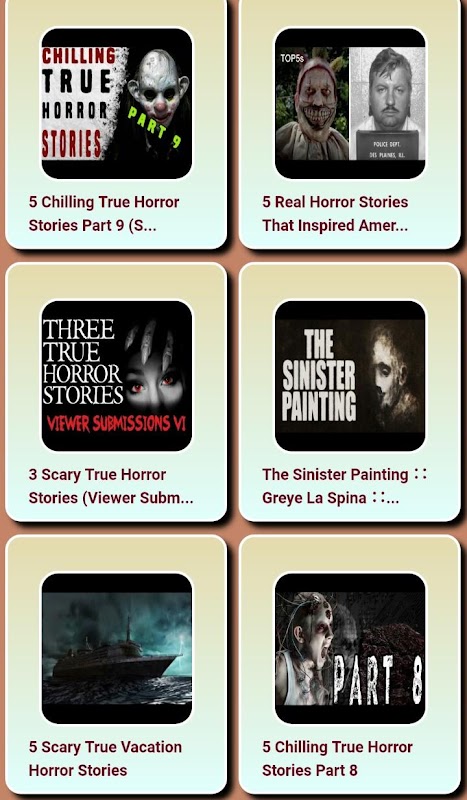Click title '5 Chilling True Horror Stories Part 9 (S...'

click(x=104, y=213)
